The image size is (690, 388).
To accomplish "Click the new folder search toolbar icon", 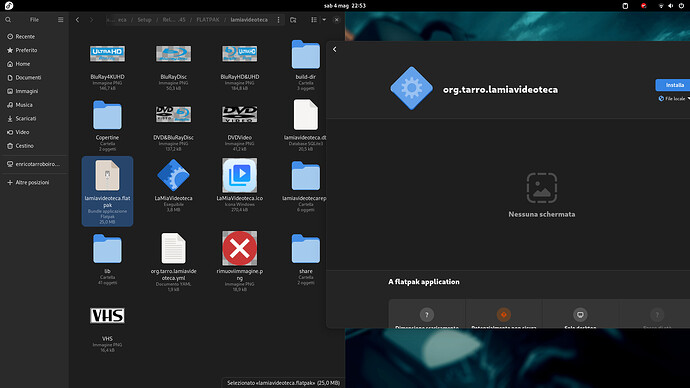I will [x=293, y=20].
